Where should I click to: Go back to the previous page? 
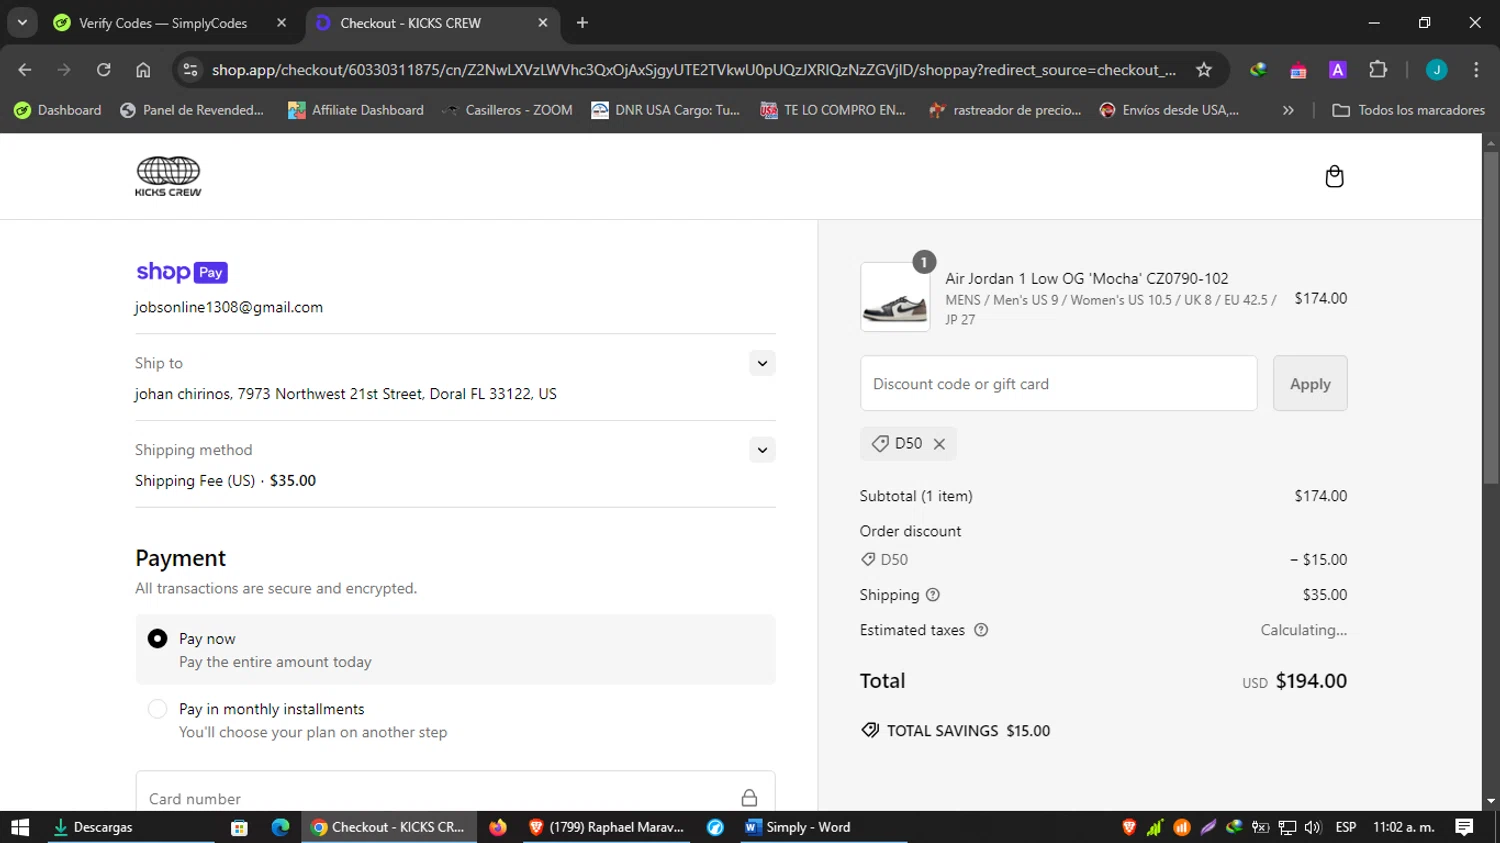tap(25, 70)
